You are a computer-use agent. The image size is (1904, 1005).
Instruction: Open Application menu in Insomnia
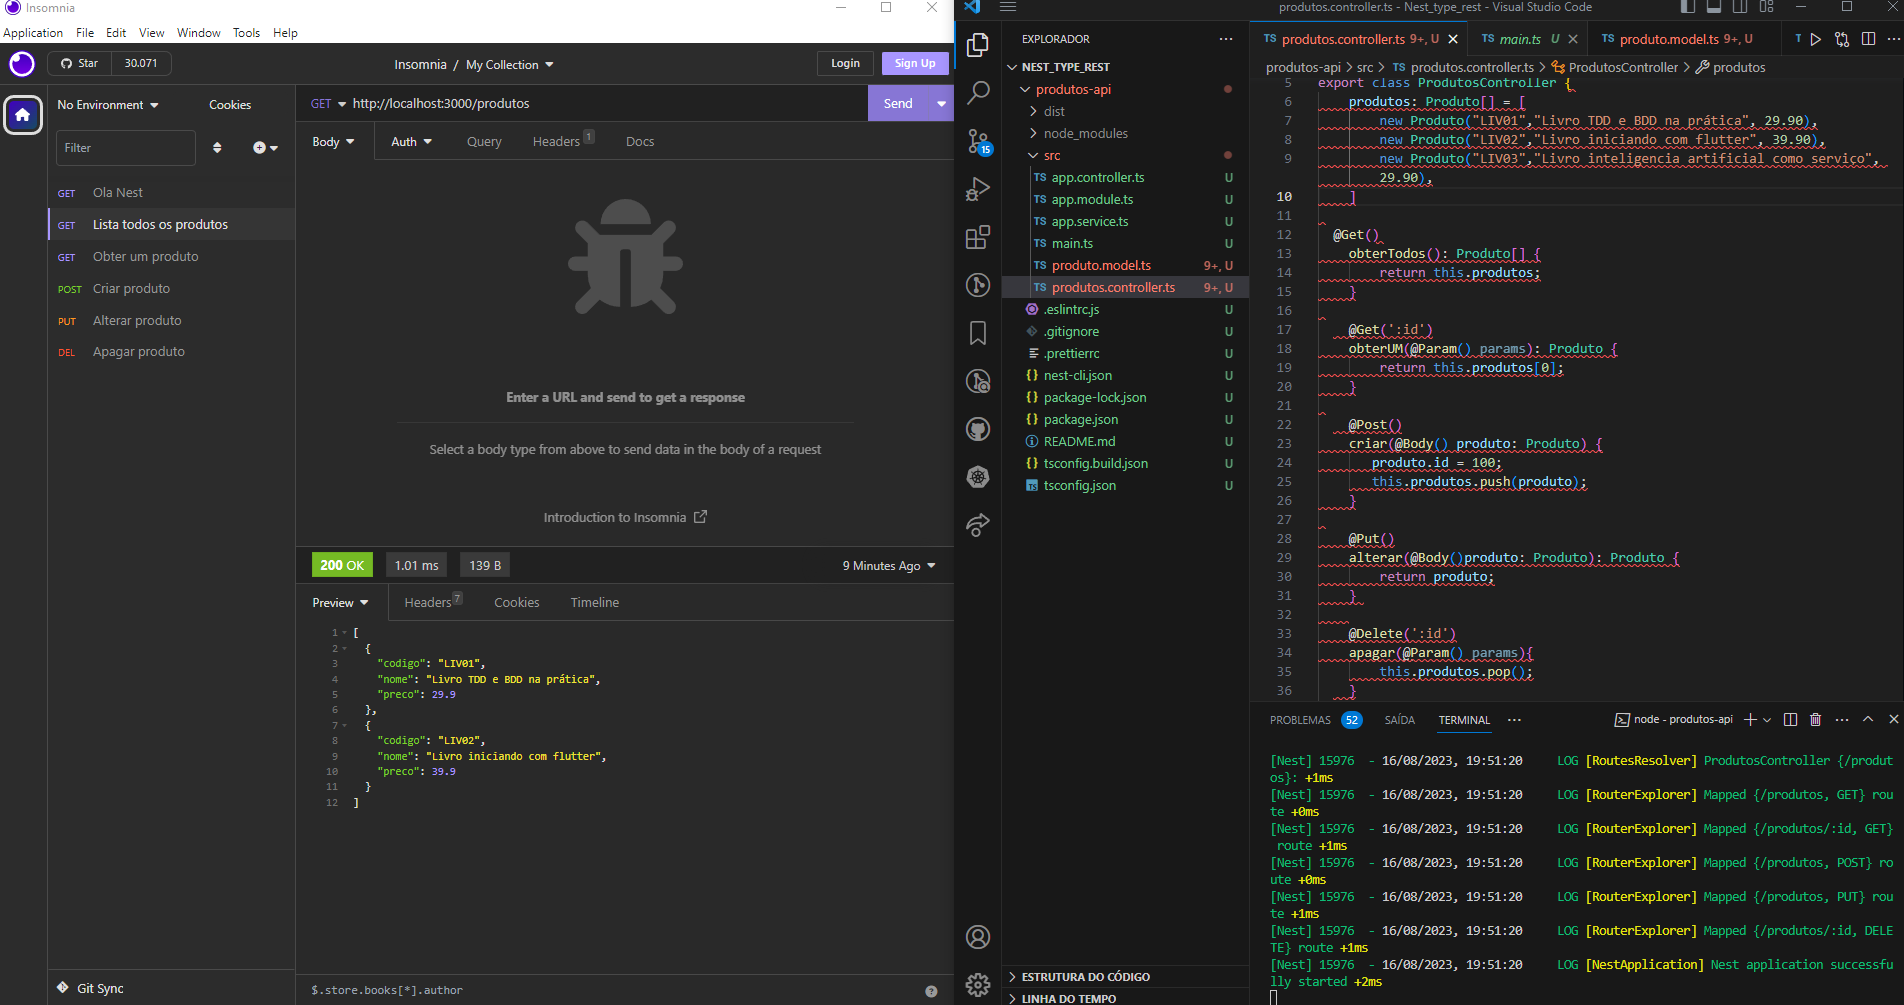[33, 33]
